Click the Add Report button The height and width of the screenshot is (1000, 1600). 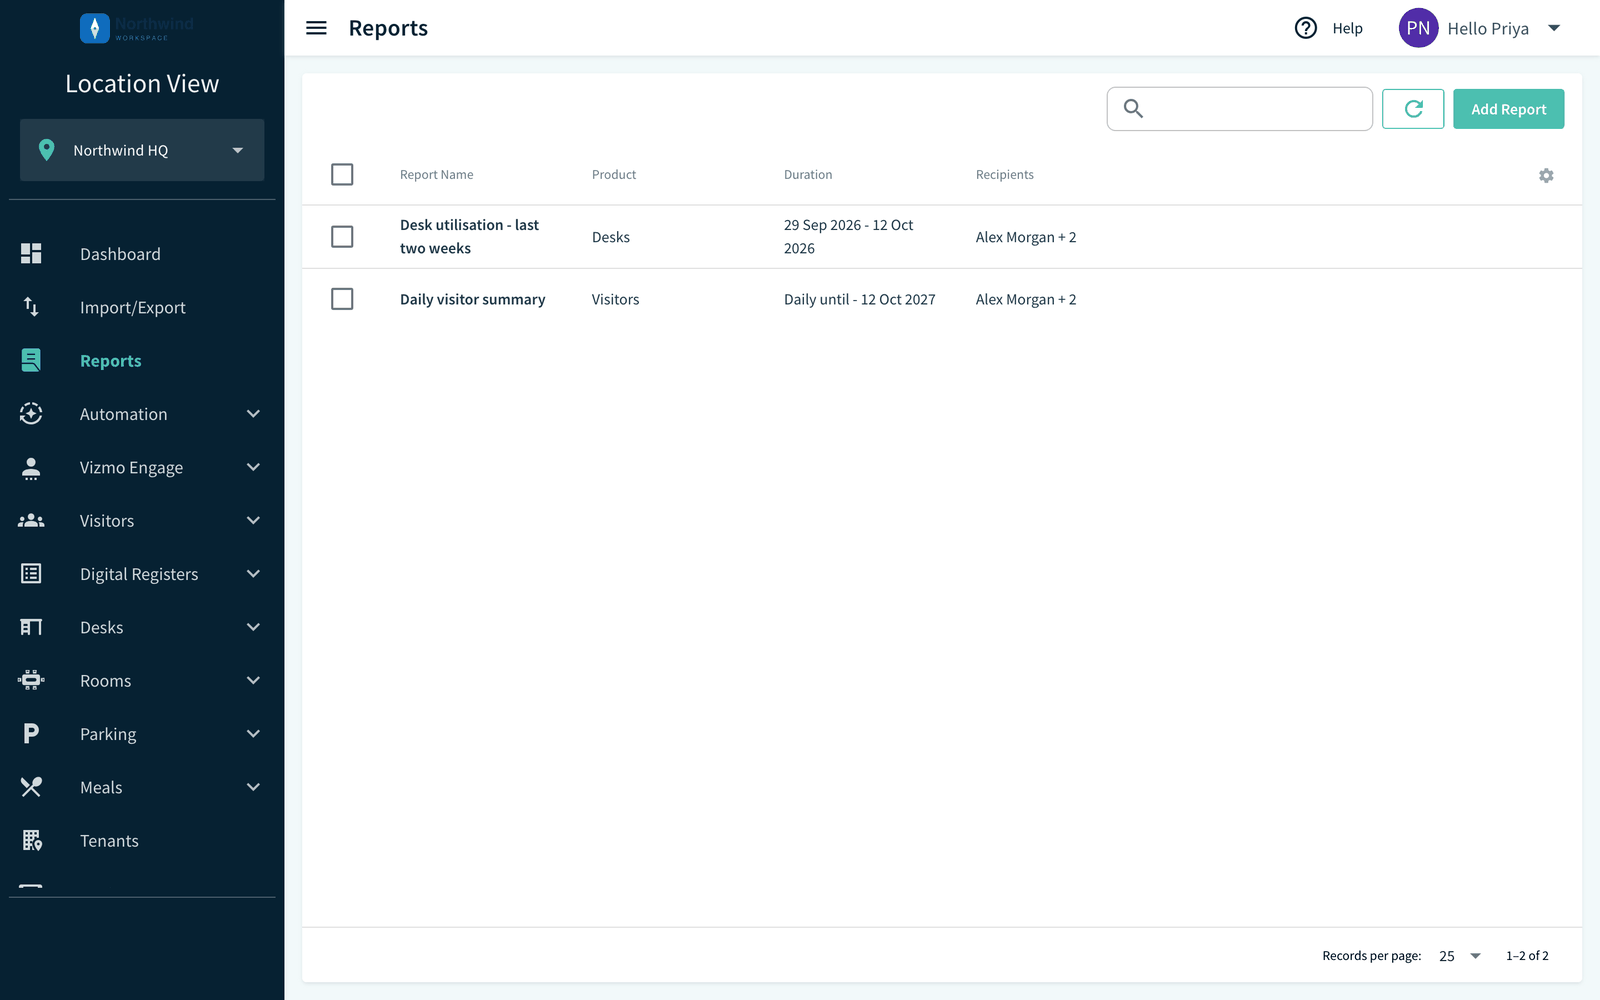point(1508,109)
